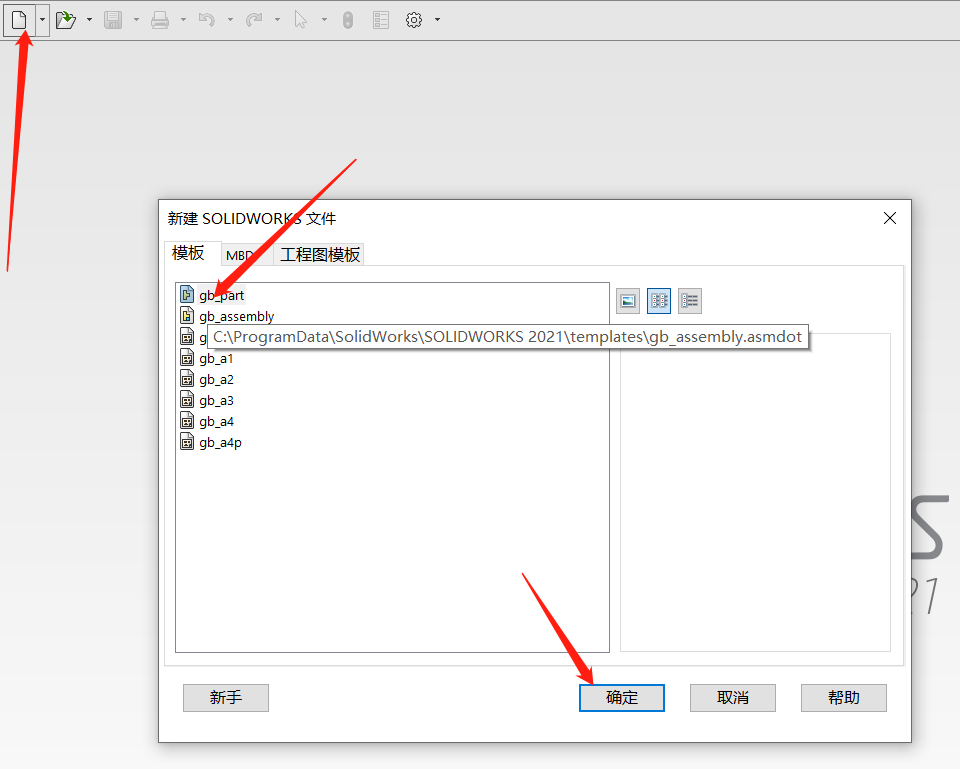Click the gb_a4p drawing file icon
Image resolution: width=960 pixels, height=769 pixels.
[187, 441]
